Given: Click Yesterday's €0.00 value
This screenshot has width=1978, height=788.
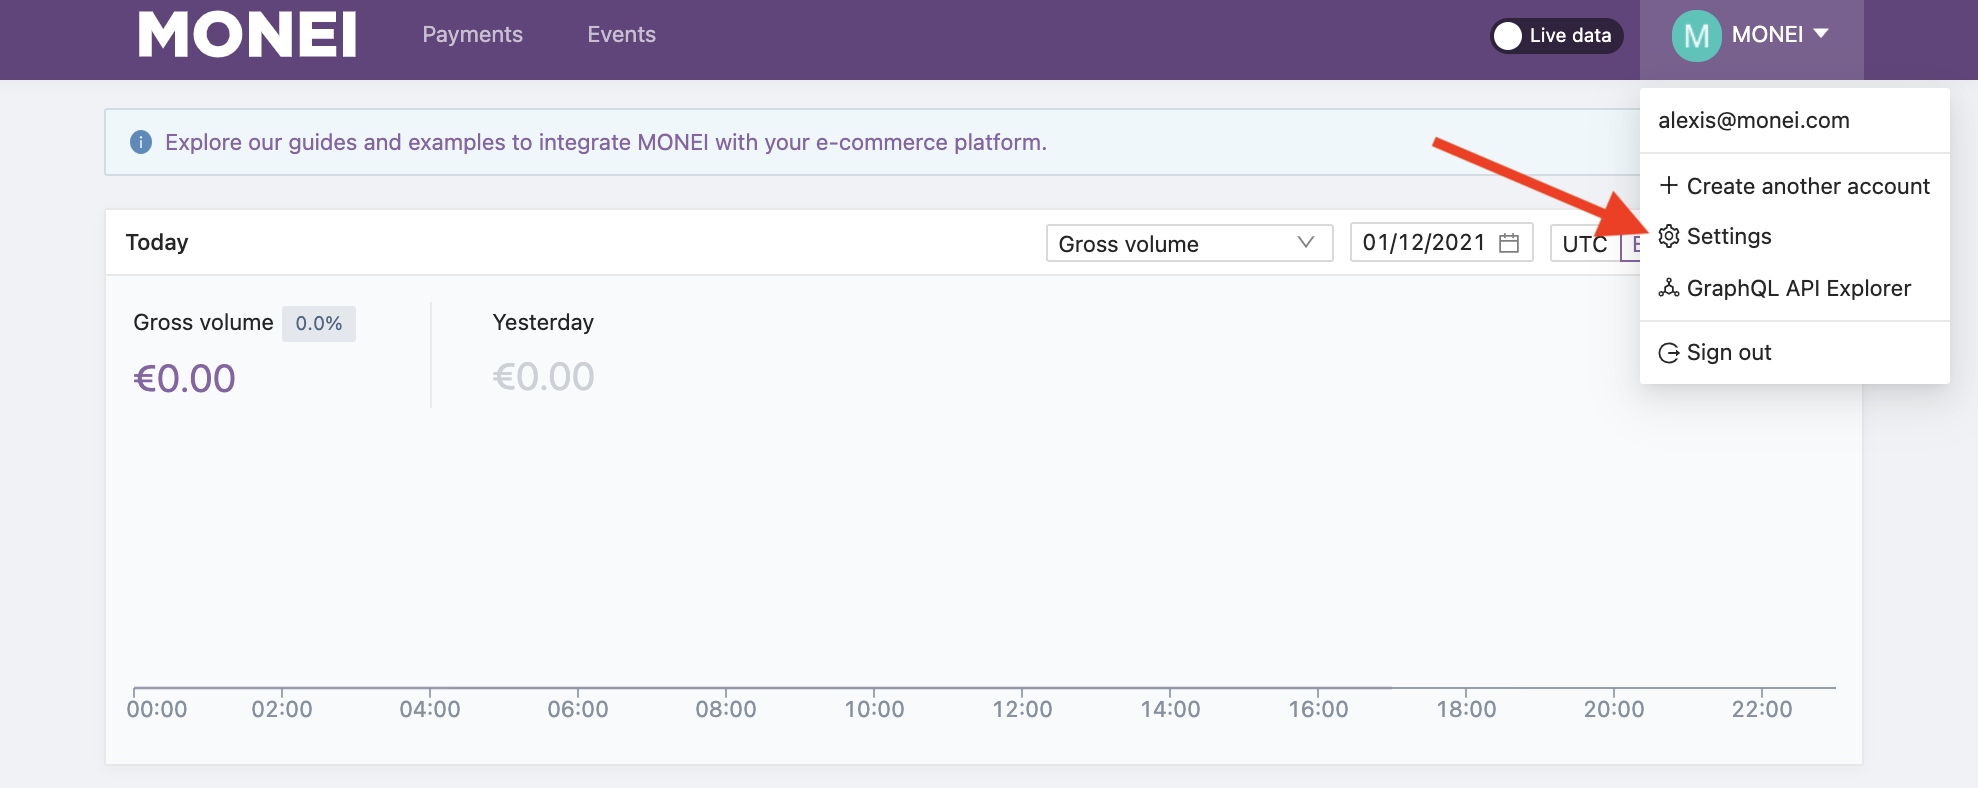Looking at the screenshot, I should click(543, 377).
